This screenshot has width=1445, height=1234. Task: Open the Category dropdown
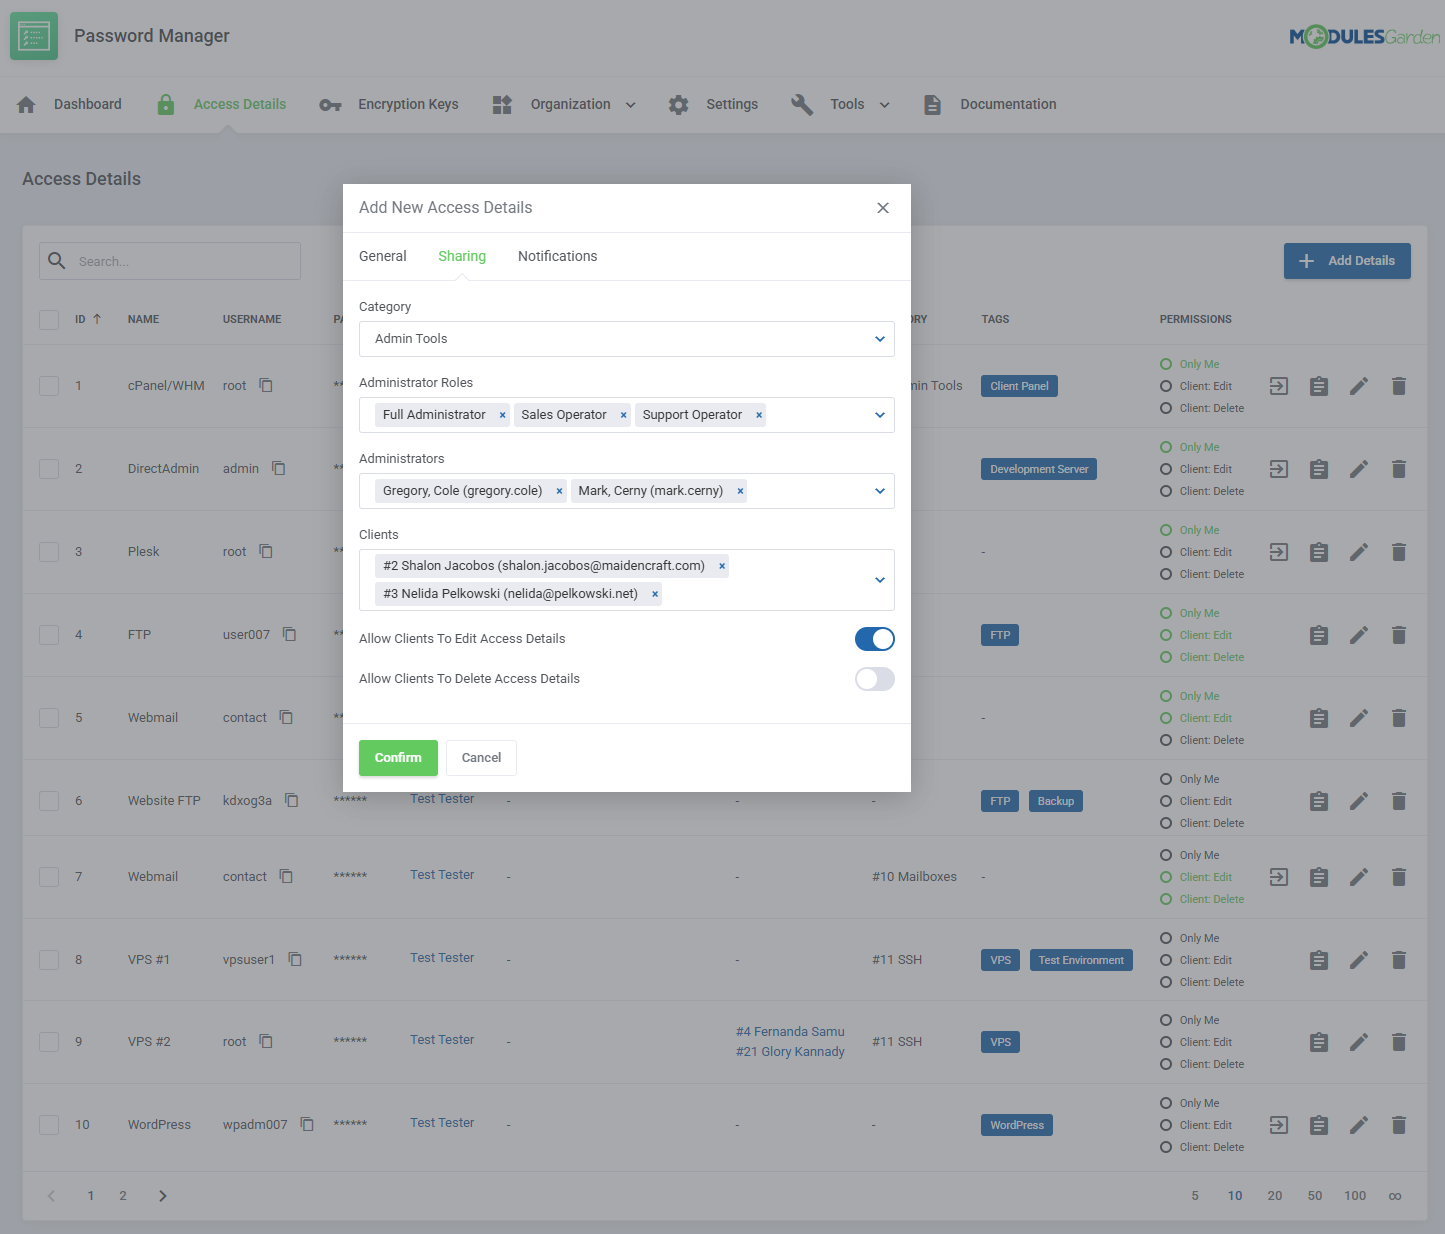click(627, 339)
